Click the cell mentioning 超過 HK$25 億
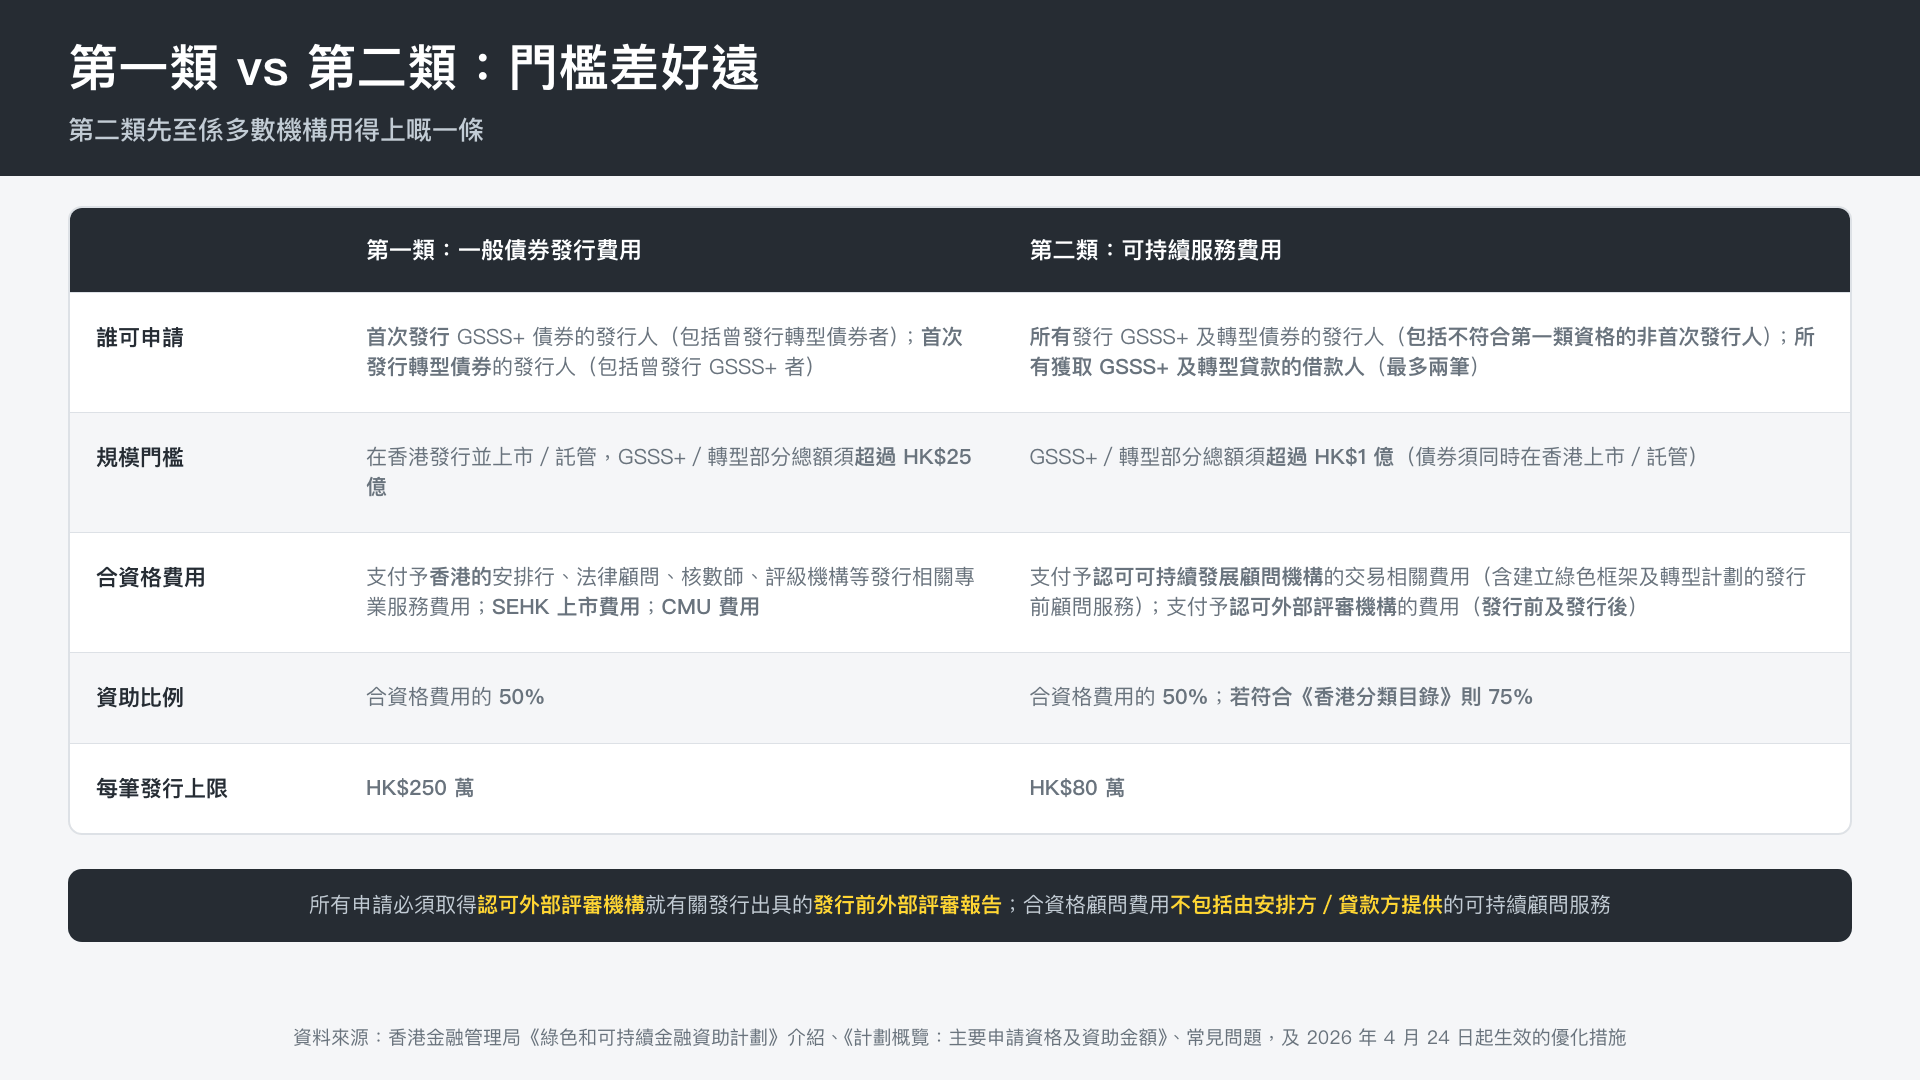 (670, 472)
